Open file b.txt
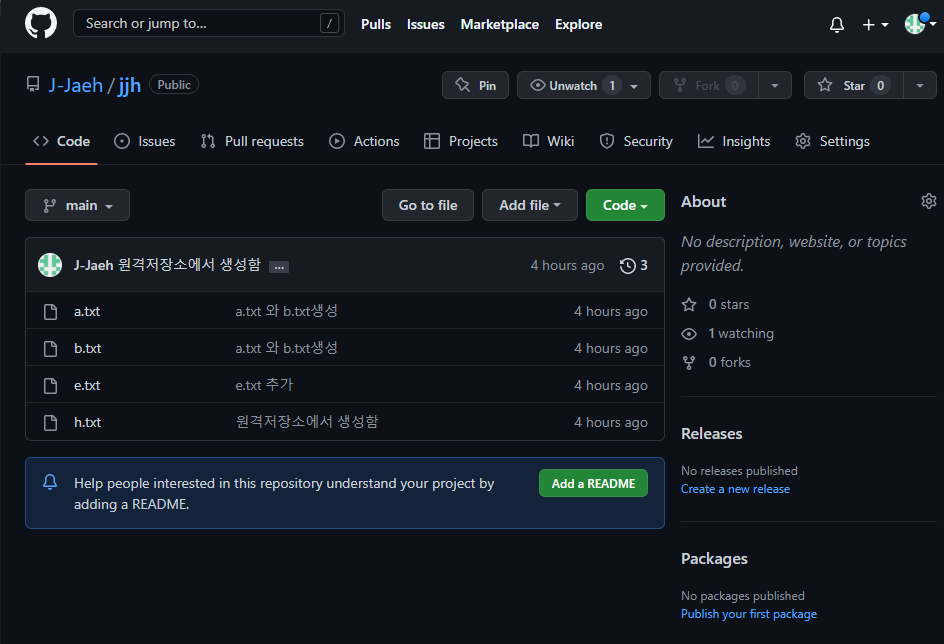 (87, 348)
